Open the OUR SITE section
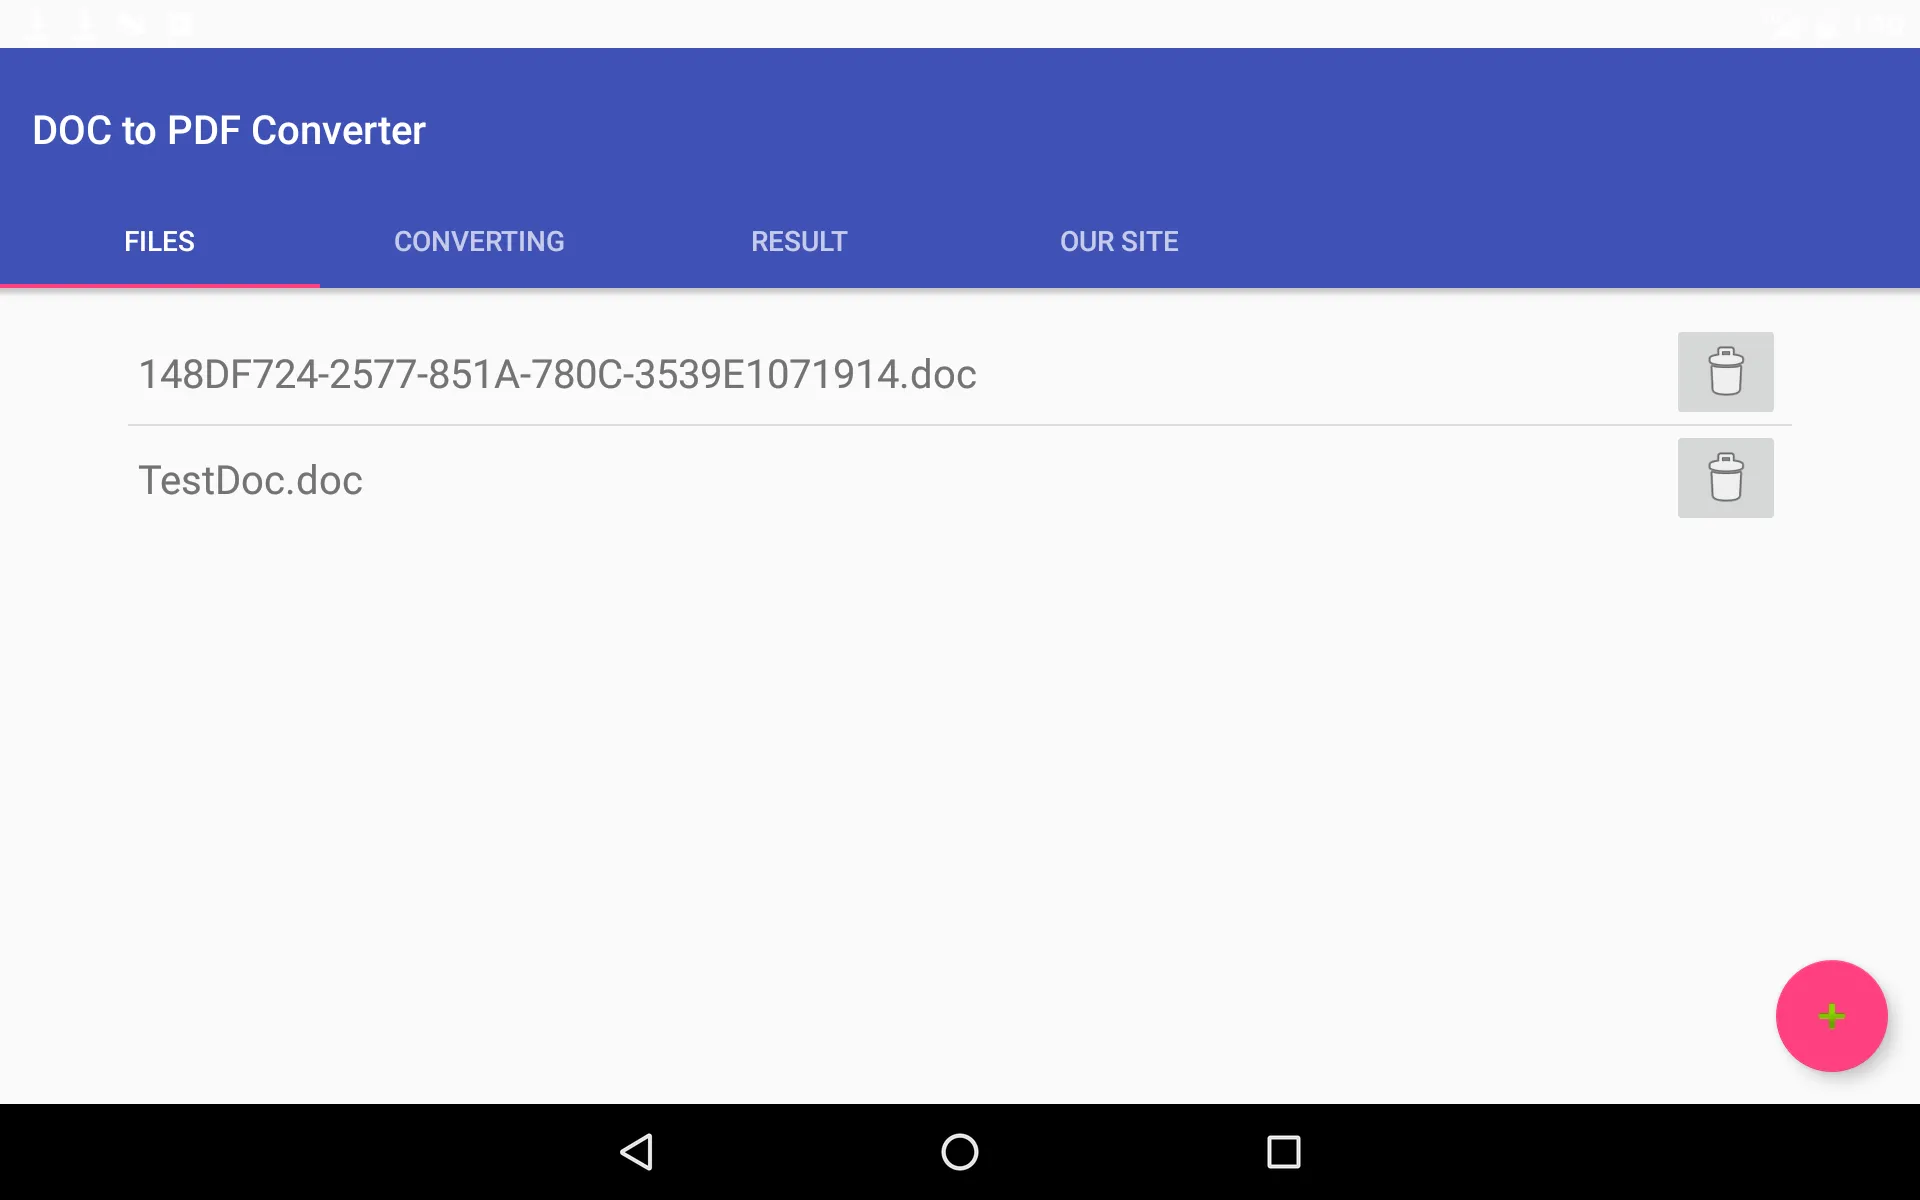This screenshot has height=1200, width=1920. (1120, 241)
